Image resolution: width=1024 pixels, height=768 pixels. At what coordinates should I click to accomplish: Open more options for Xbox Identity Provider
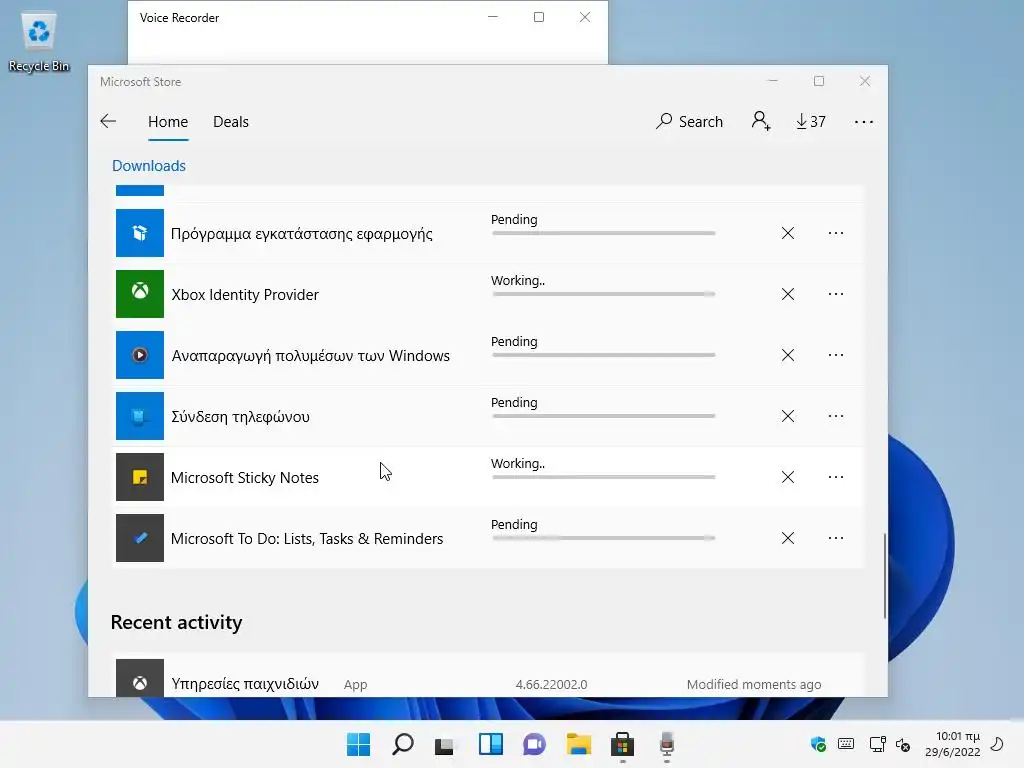tap(836, 294)
